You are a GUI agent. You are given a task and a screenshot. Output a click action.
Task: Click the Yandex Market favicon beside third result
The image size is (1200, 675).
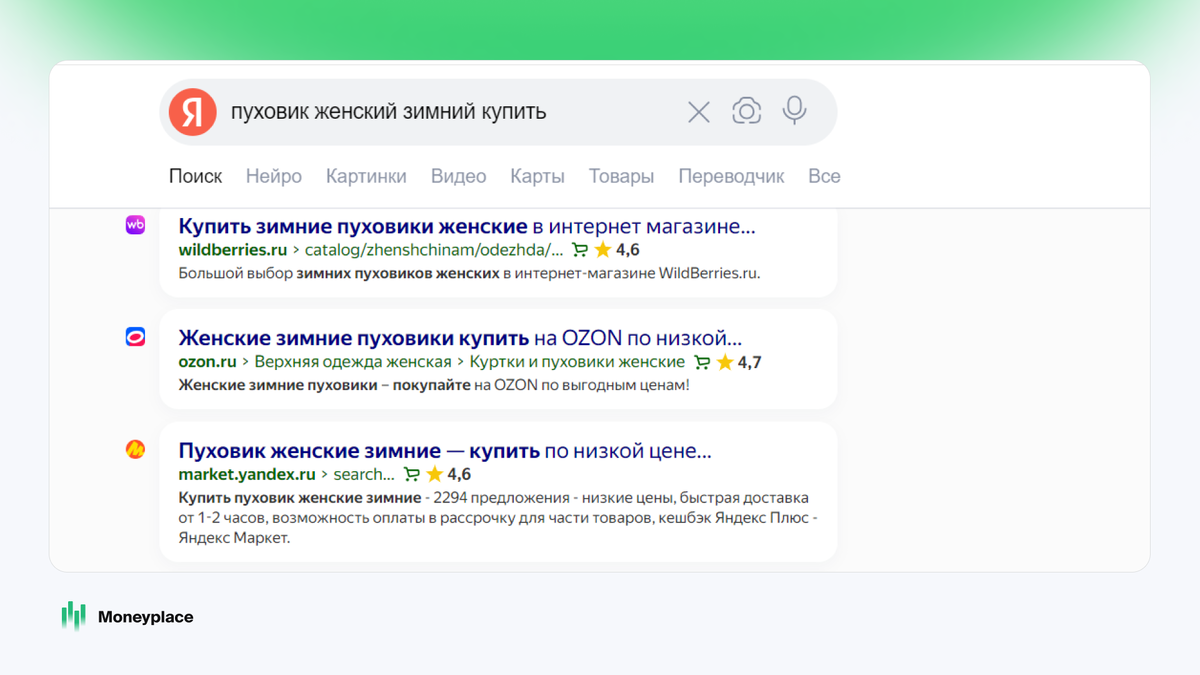pos(135,449)
